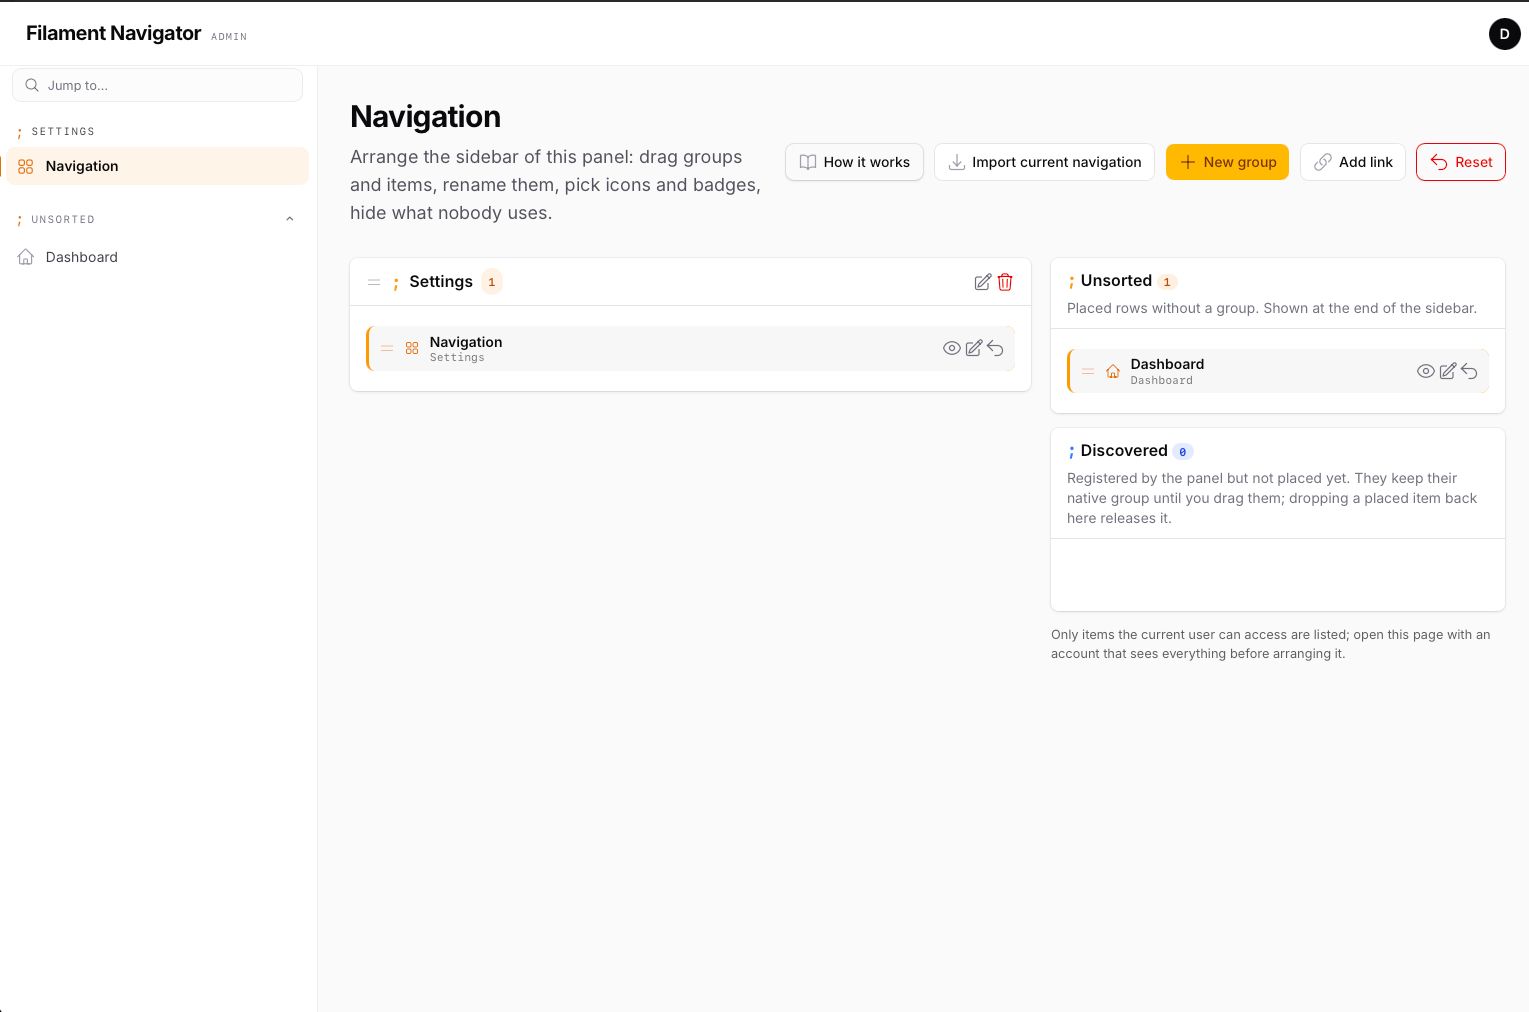Click the magnifier icon in Jump to
The width and height of the screenshot is (1529, 1012).
(32, 85)
